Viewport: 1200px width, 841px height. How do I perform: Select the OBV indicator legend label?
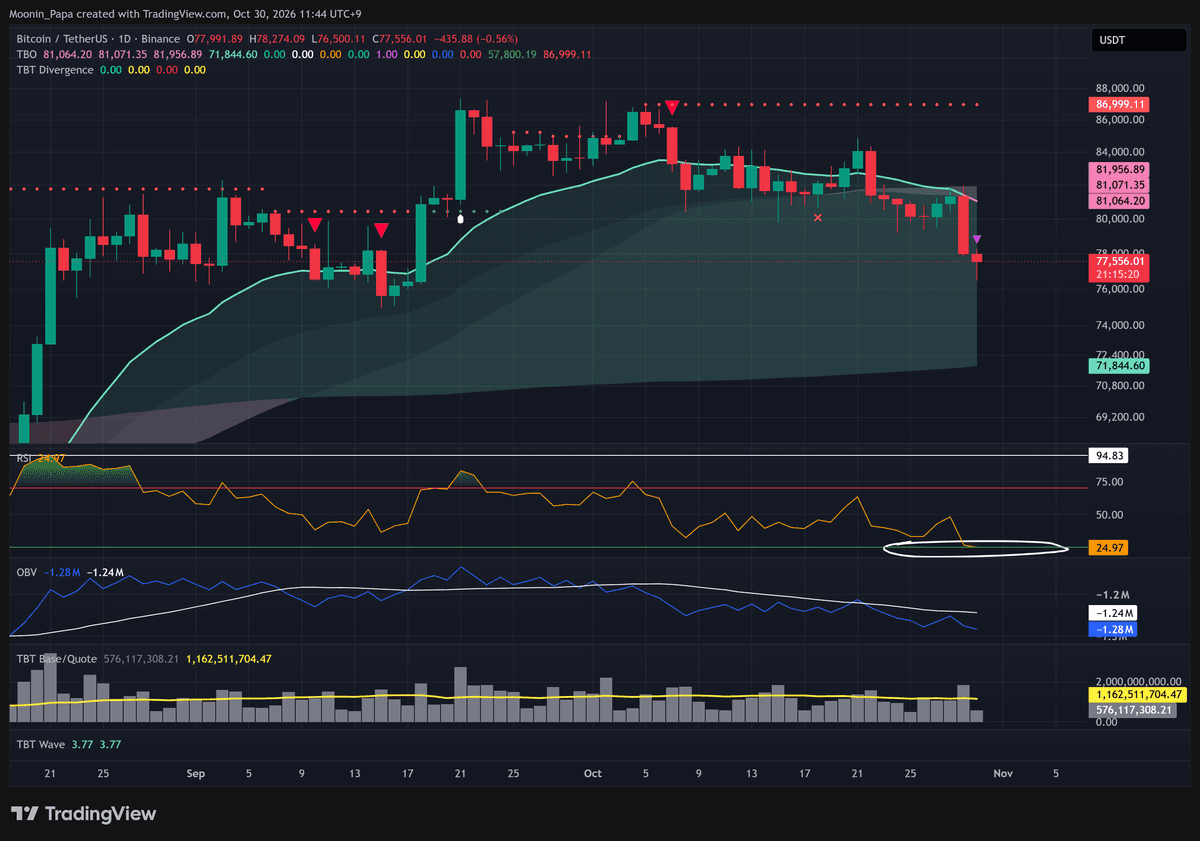click(x=27, y=572)
